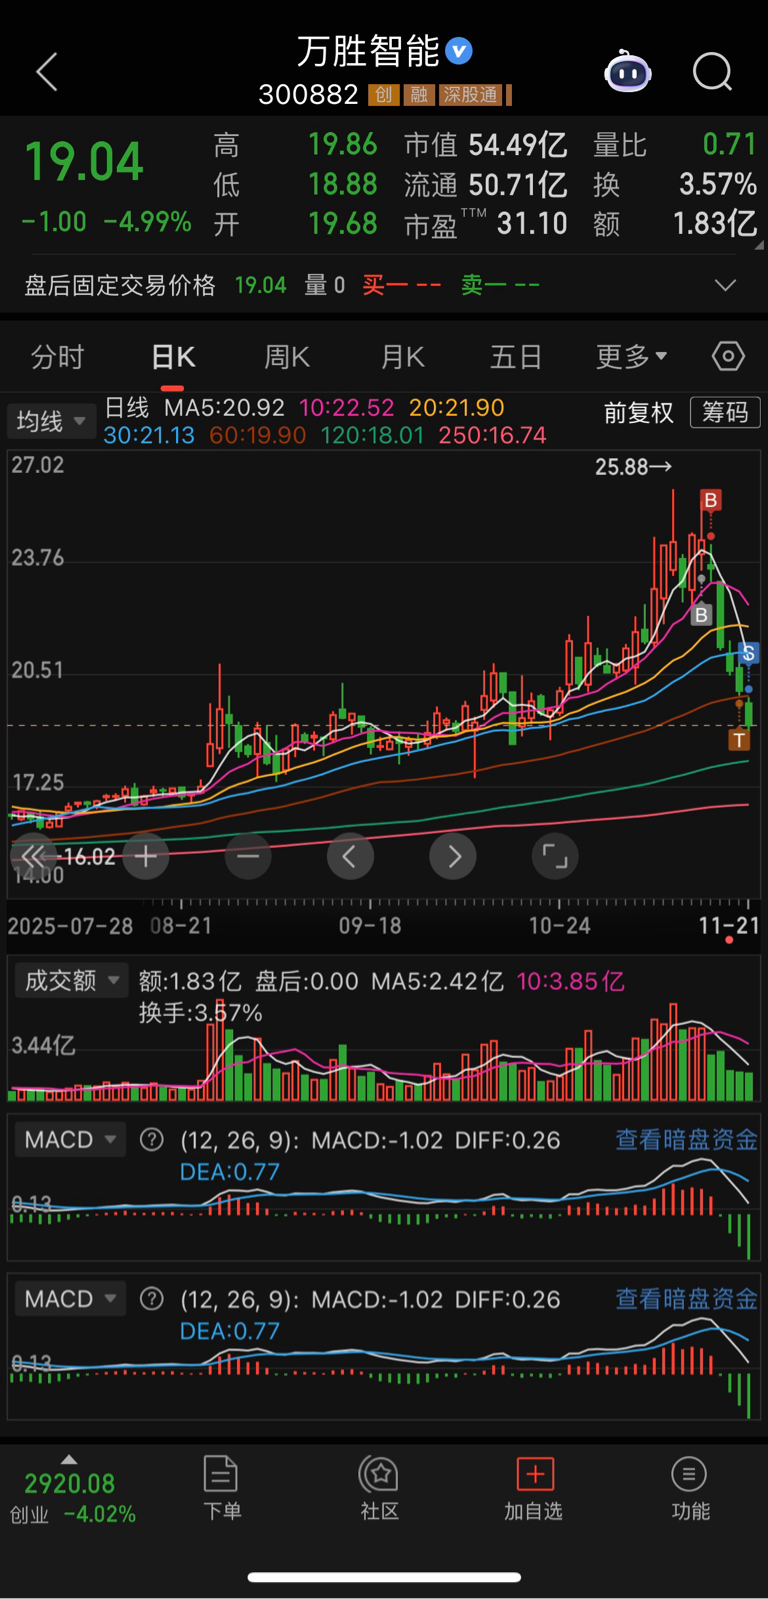
Task: Open chart settings hexagon icon
Action: (728, 356)
